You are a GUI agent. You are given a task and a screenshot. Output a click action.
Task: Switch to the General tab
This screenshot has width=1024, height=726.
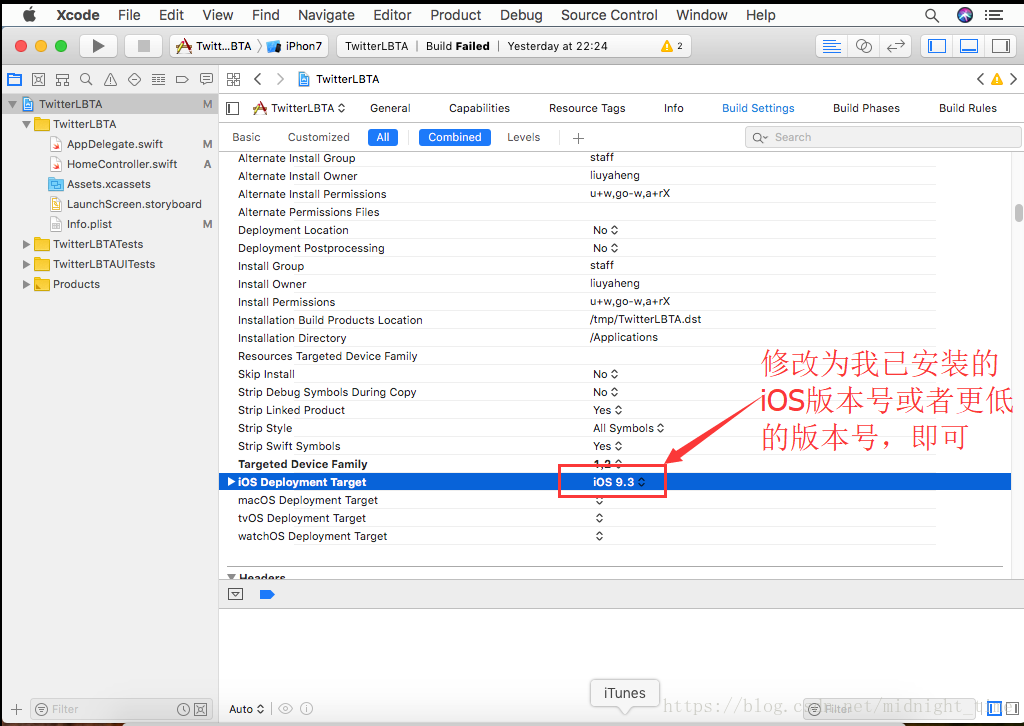pyautogui.click(x=390, y=108)
